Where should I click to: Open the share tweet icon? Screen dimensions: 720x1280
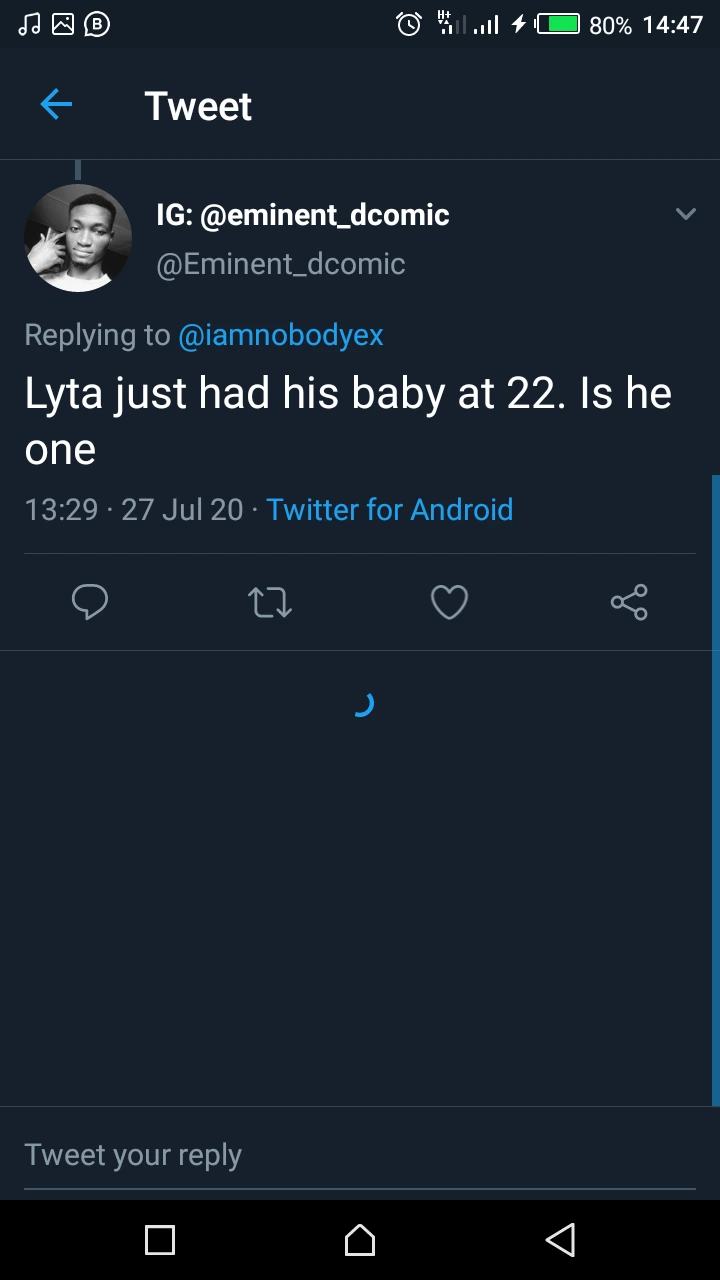629,602
